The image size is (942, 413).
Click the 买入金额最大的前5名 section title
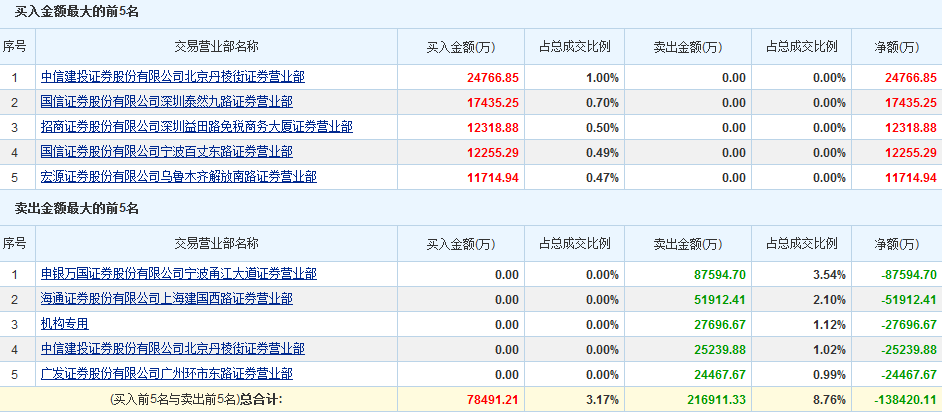point(76,12)
